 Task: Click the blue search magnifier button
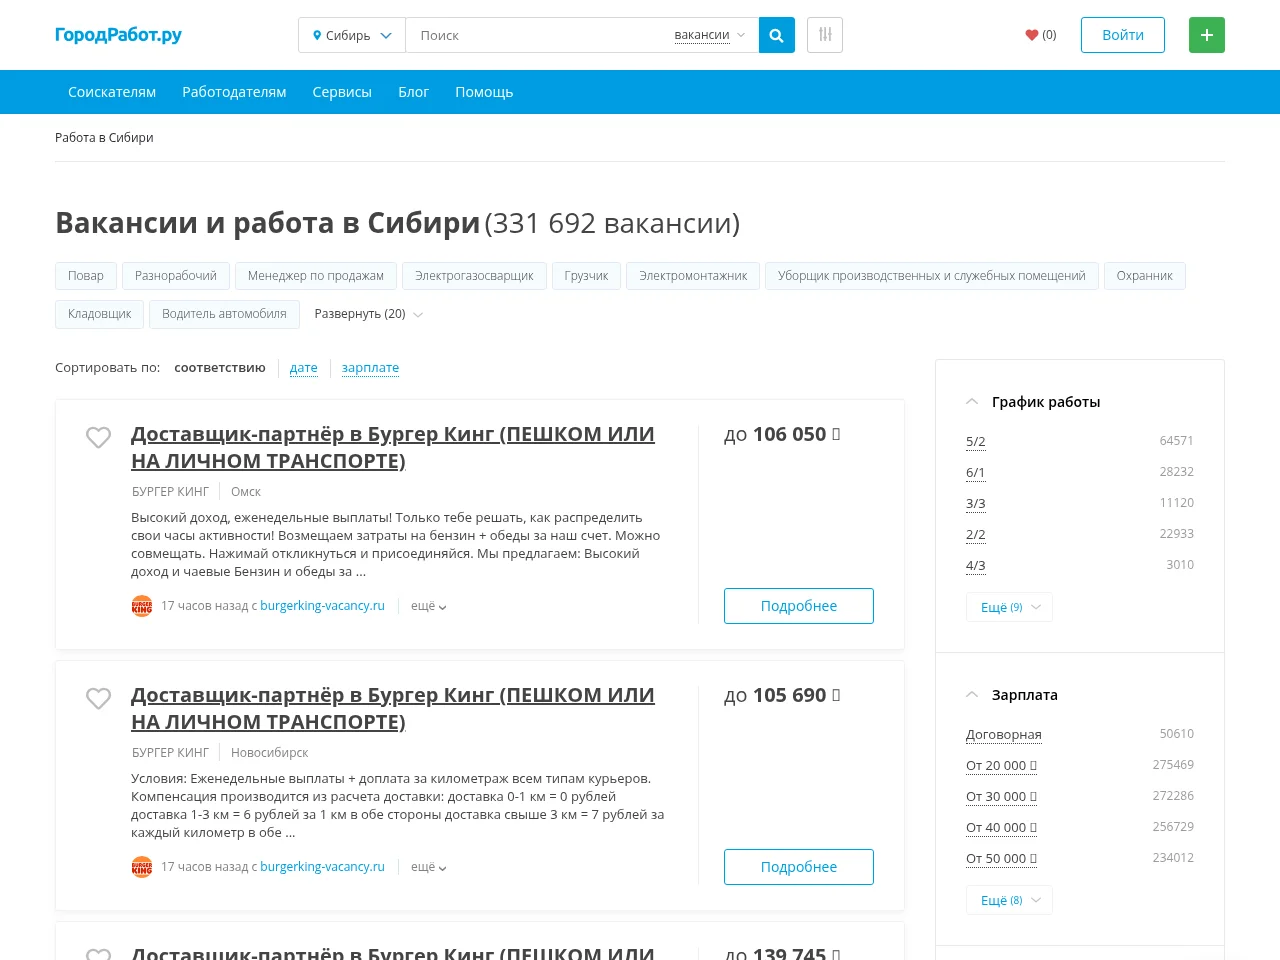pos(777,35)
